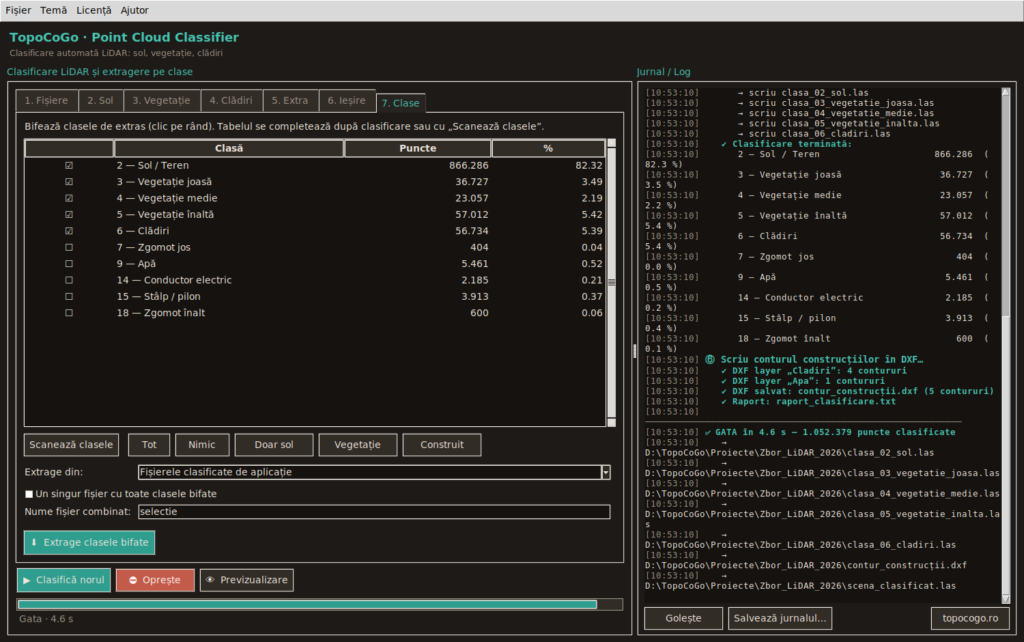Select the 7. Clase tab
This screenshot has height=642, width=1024.
[x=400, y=103]
